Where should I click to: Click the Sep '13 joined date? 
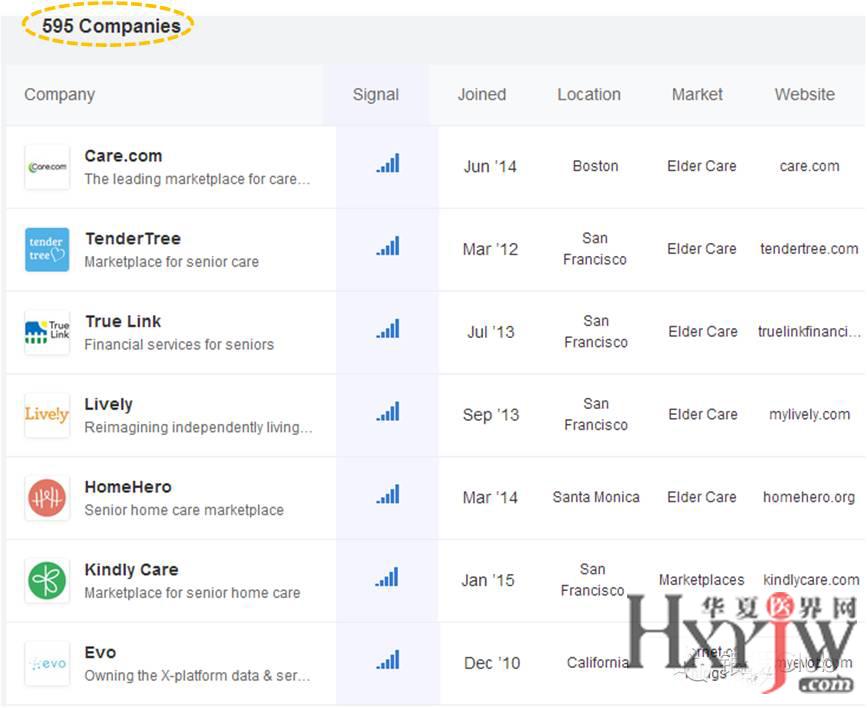(x=491, y=415)
